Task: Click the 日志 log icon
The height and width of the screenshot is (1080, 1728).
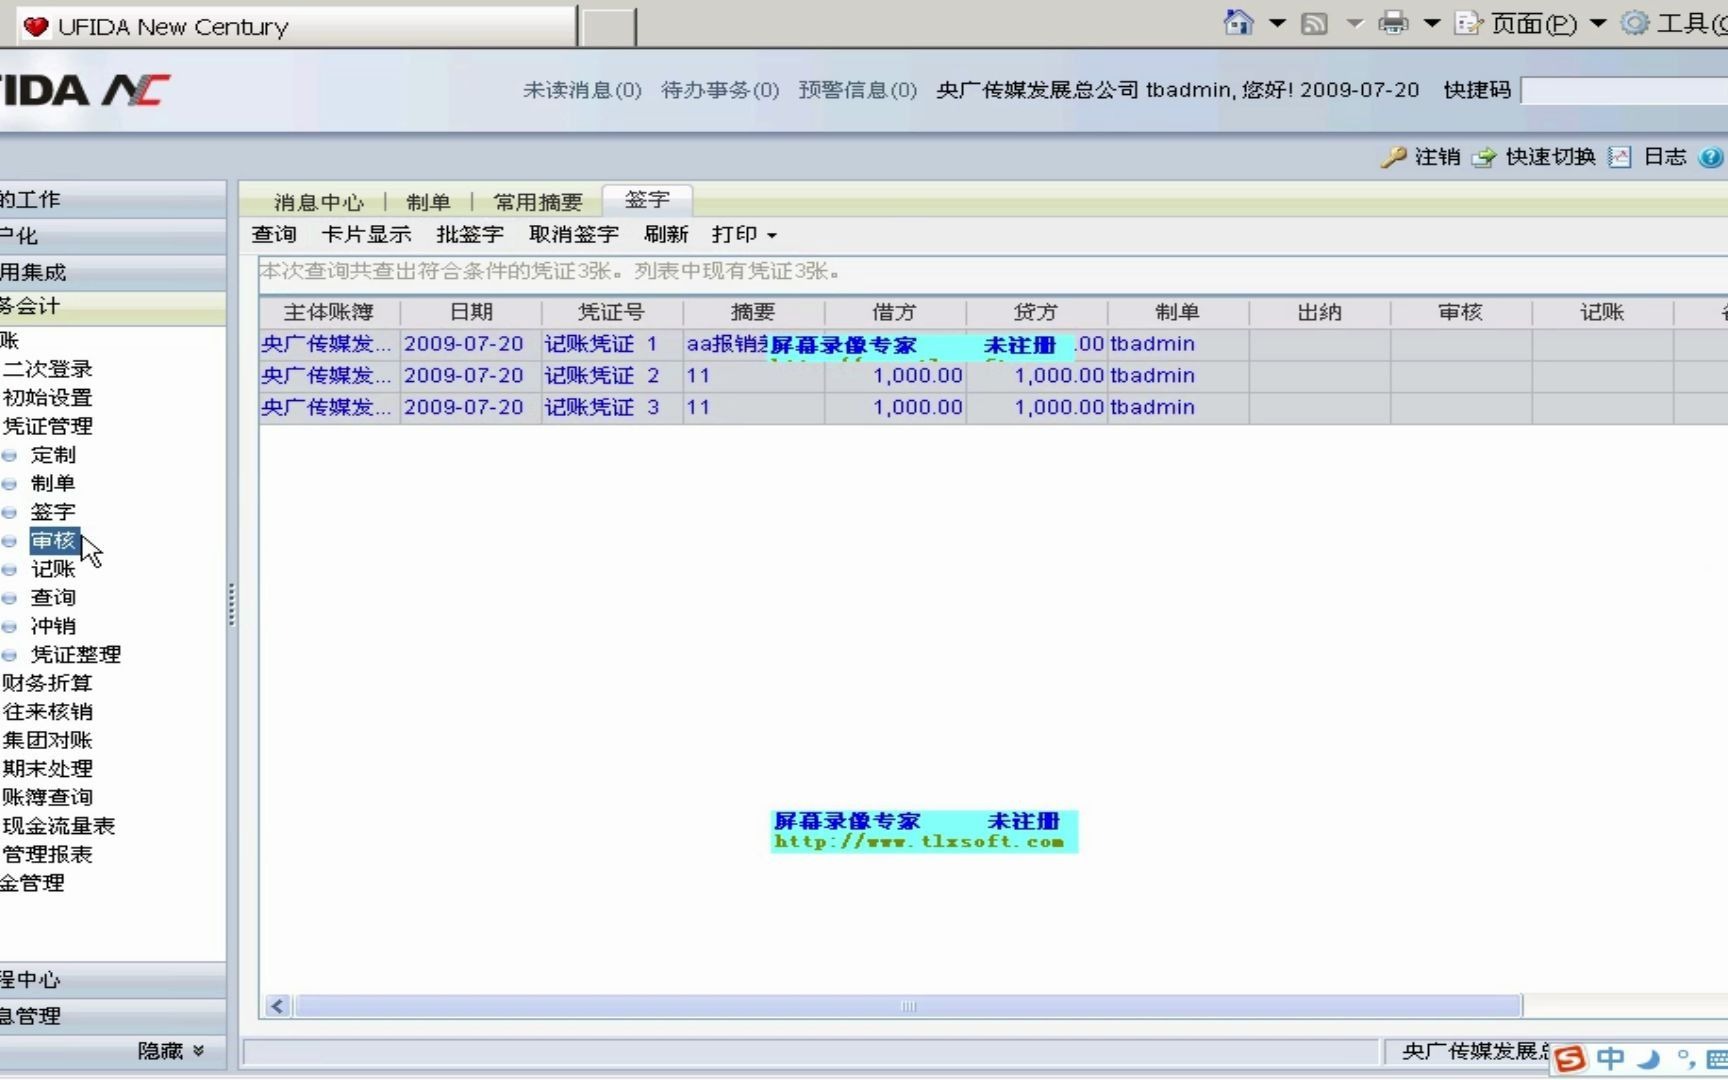Action: pyautogui.click(x=1620, y=157)
